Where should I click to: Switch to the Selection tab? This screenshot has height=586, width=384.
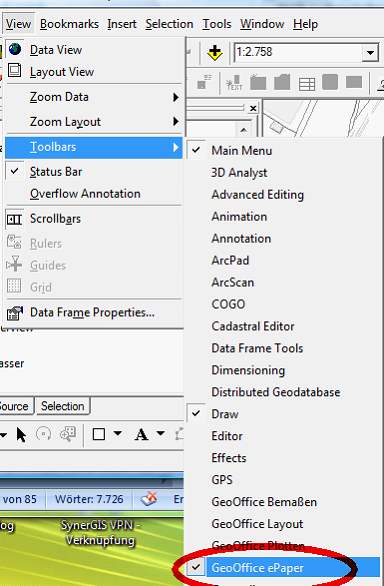click(63, 406)
